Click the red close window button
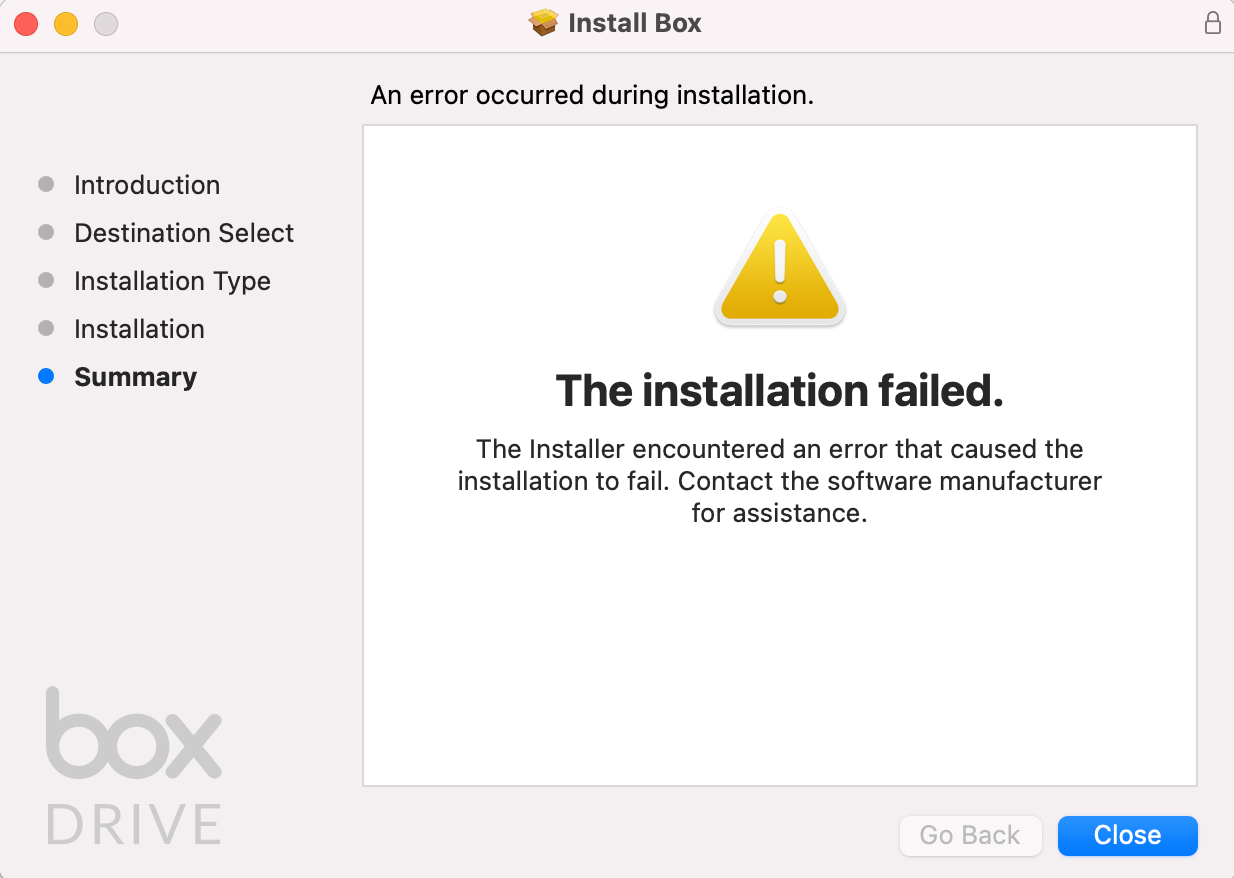This screenshot has width=1234, height=878. 26,24
